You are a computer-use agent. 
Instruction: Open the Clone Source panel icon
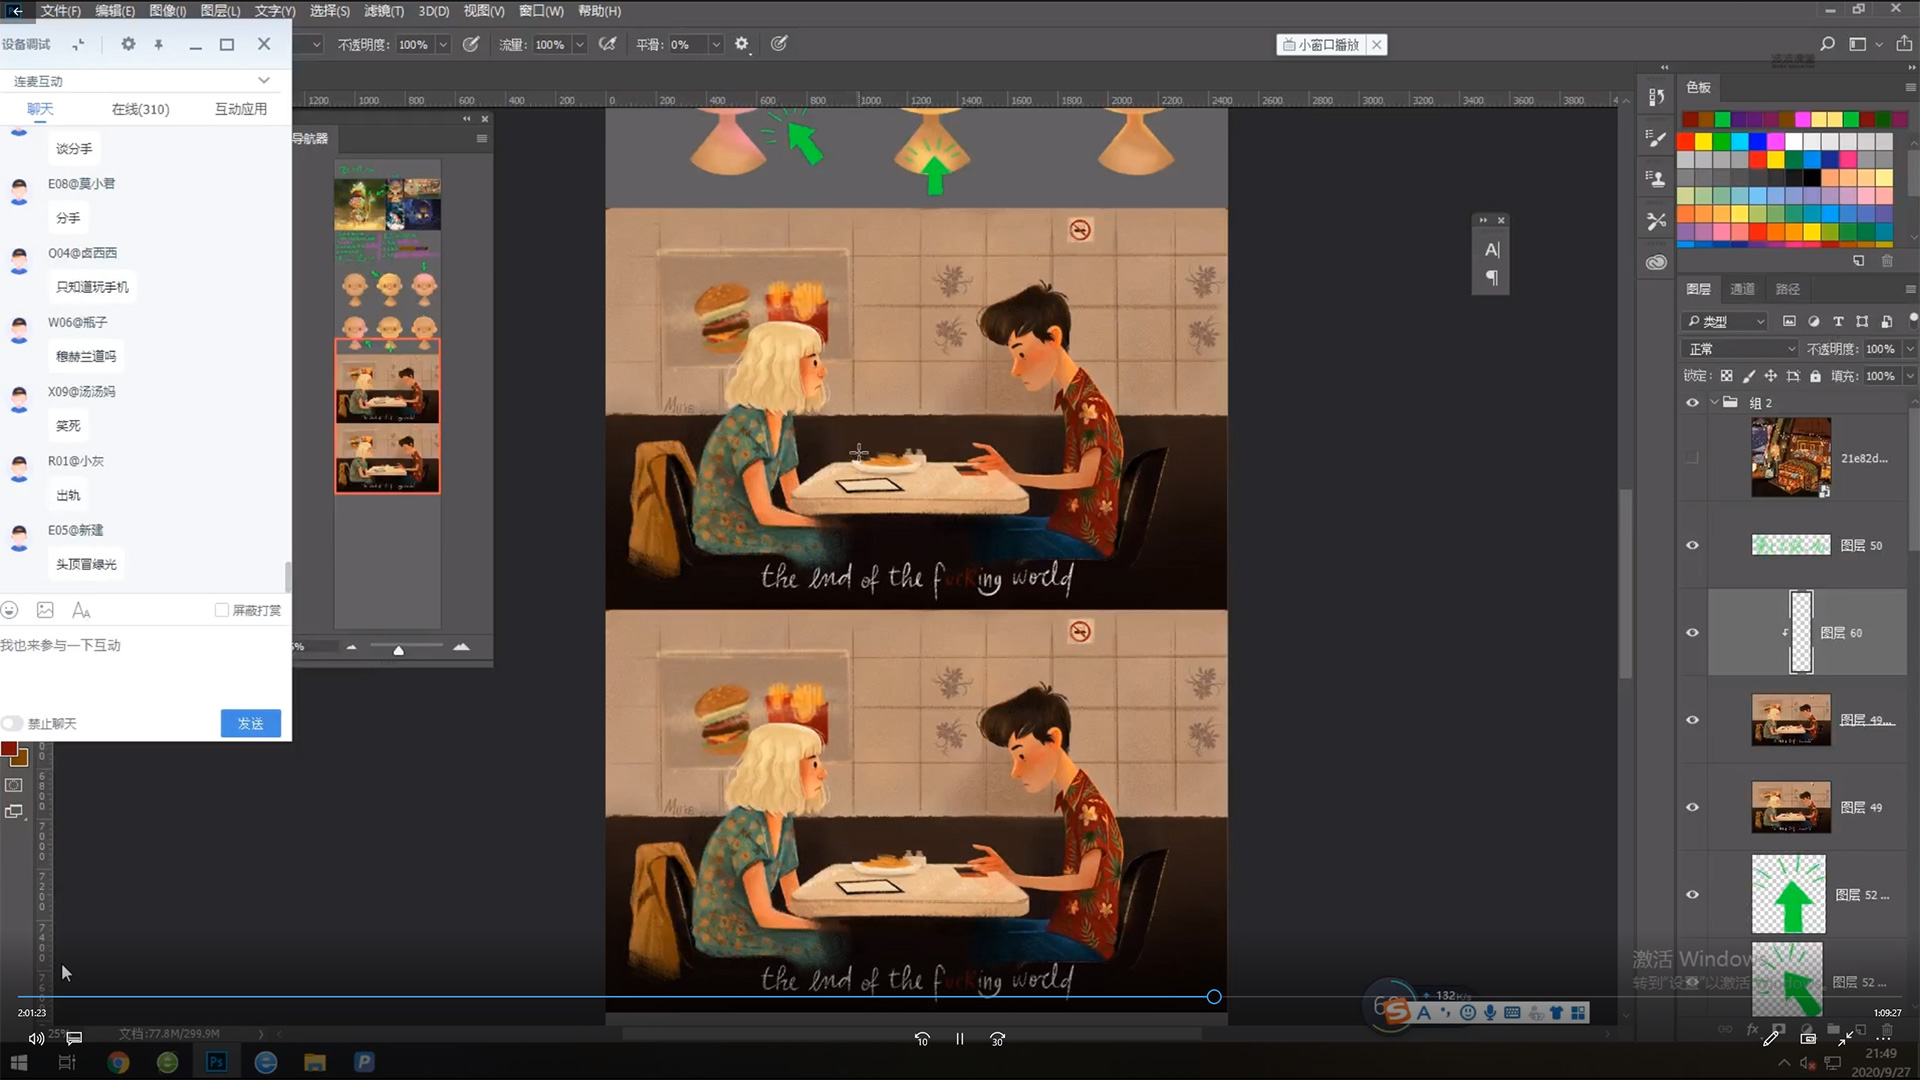(x=1657, y=179)
